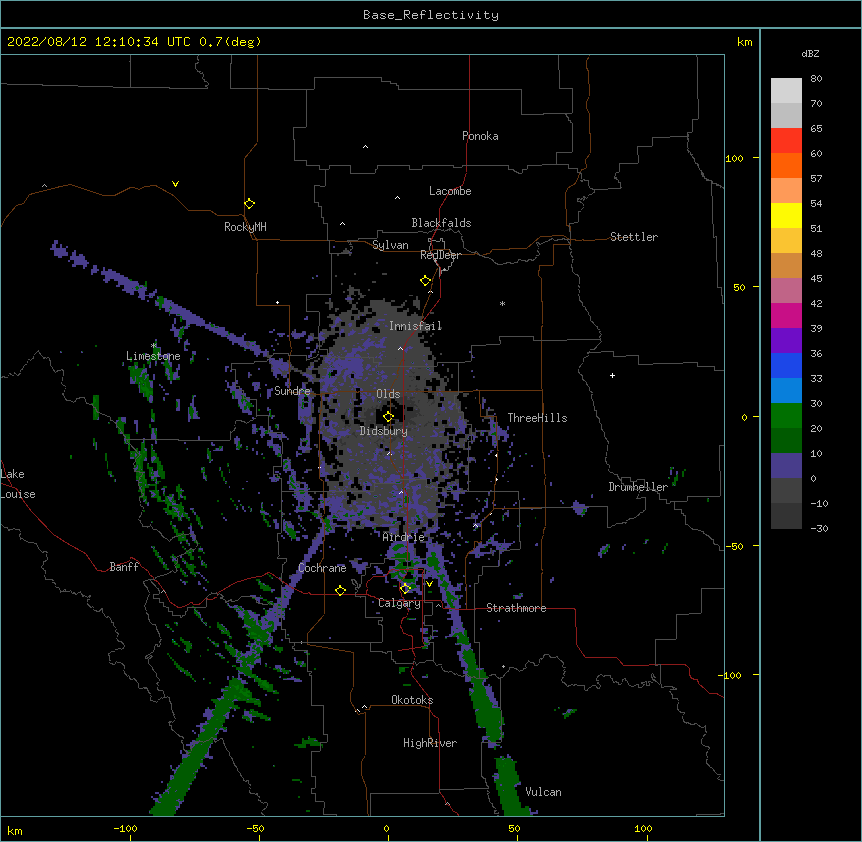
Task: Pick the light gray 70–80 dBZ legend swatch
Action: point(786,91)
